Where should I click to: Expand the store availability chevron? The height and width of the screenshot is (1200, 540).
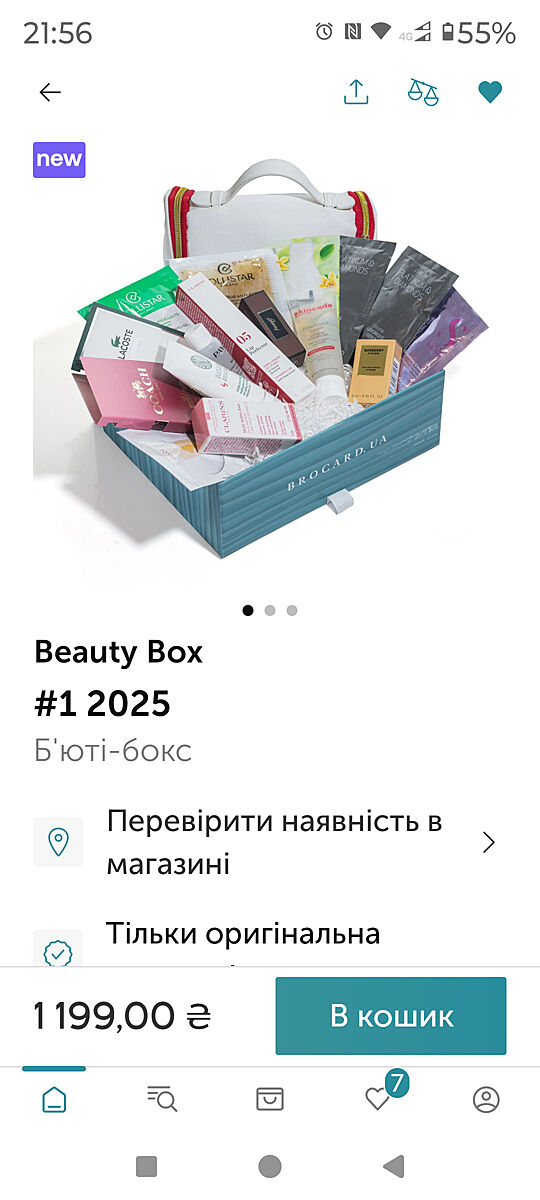point(489,842)
